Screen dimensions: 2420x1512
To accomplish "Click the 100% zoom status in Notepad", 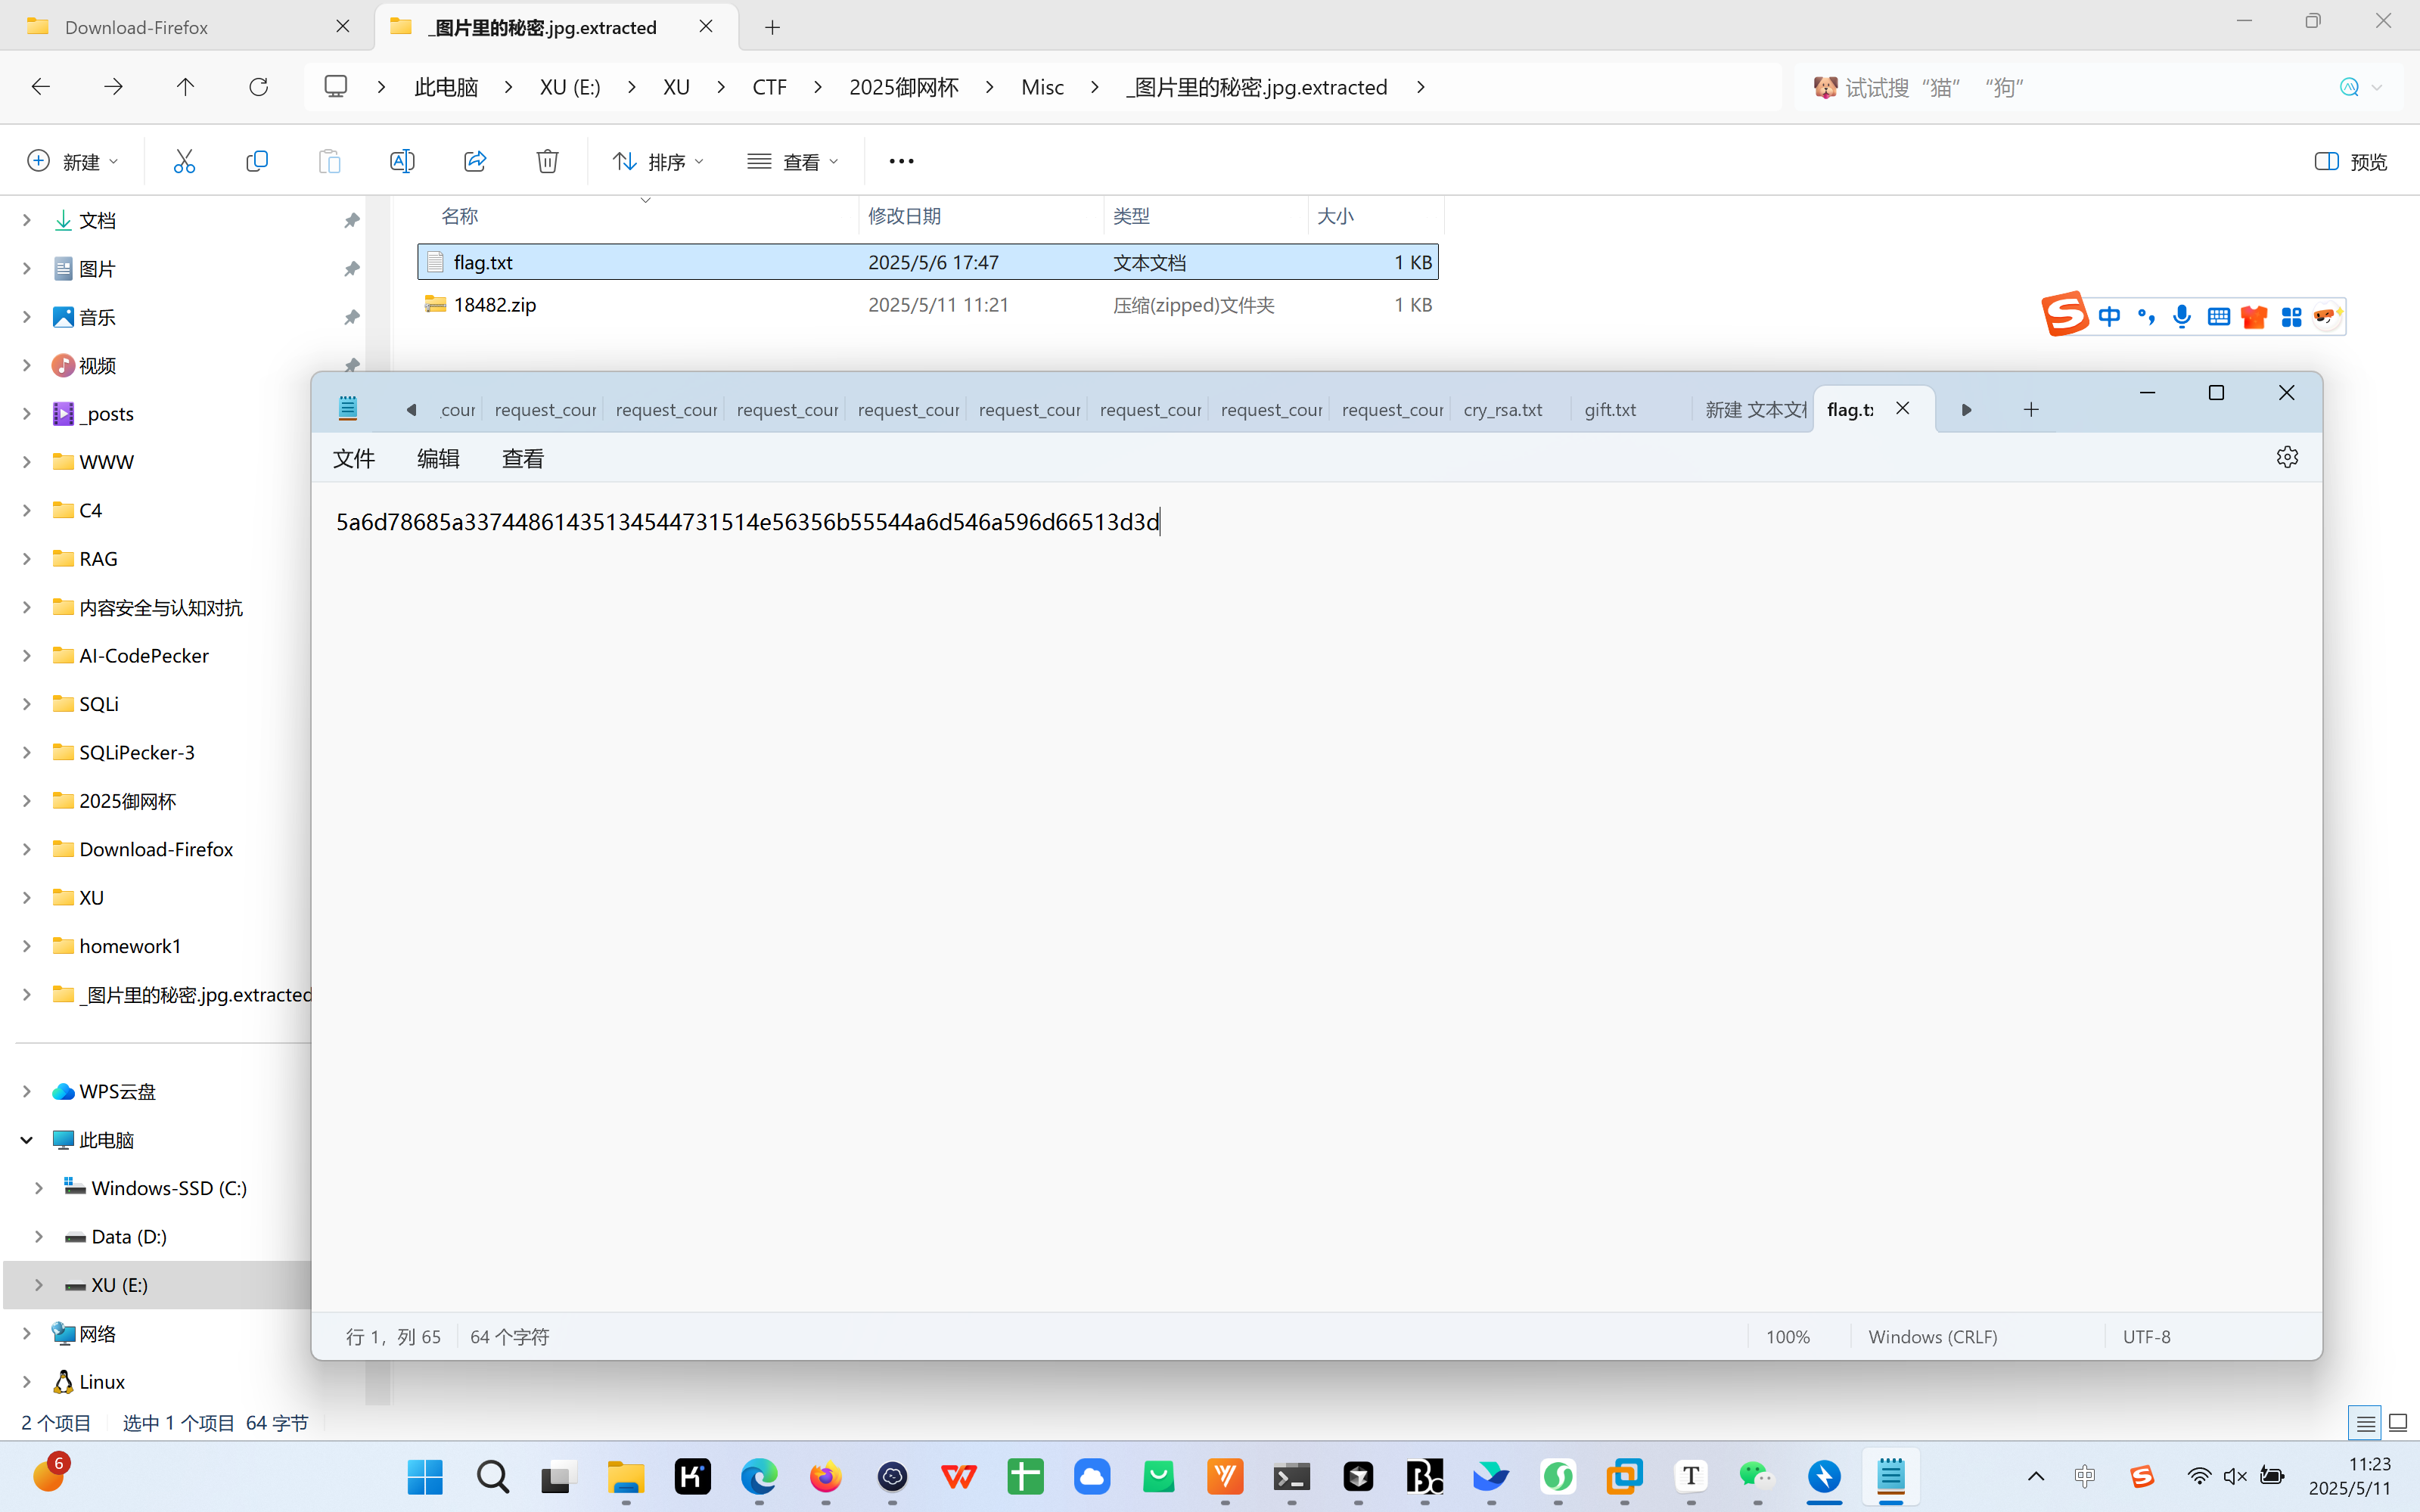I will [x=1787, y=1336].
